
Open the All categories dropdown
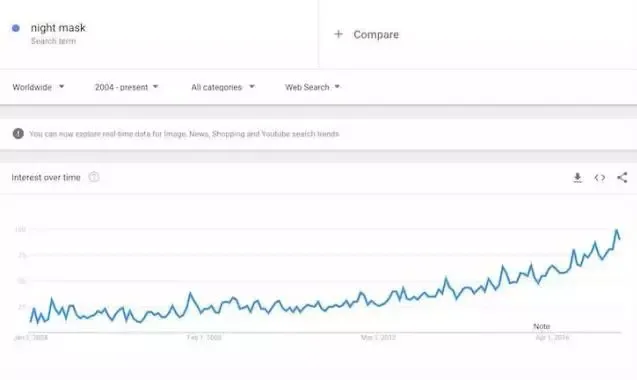coord(223,87)
